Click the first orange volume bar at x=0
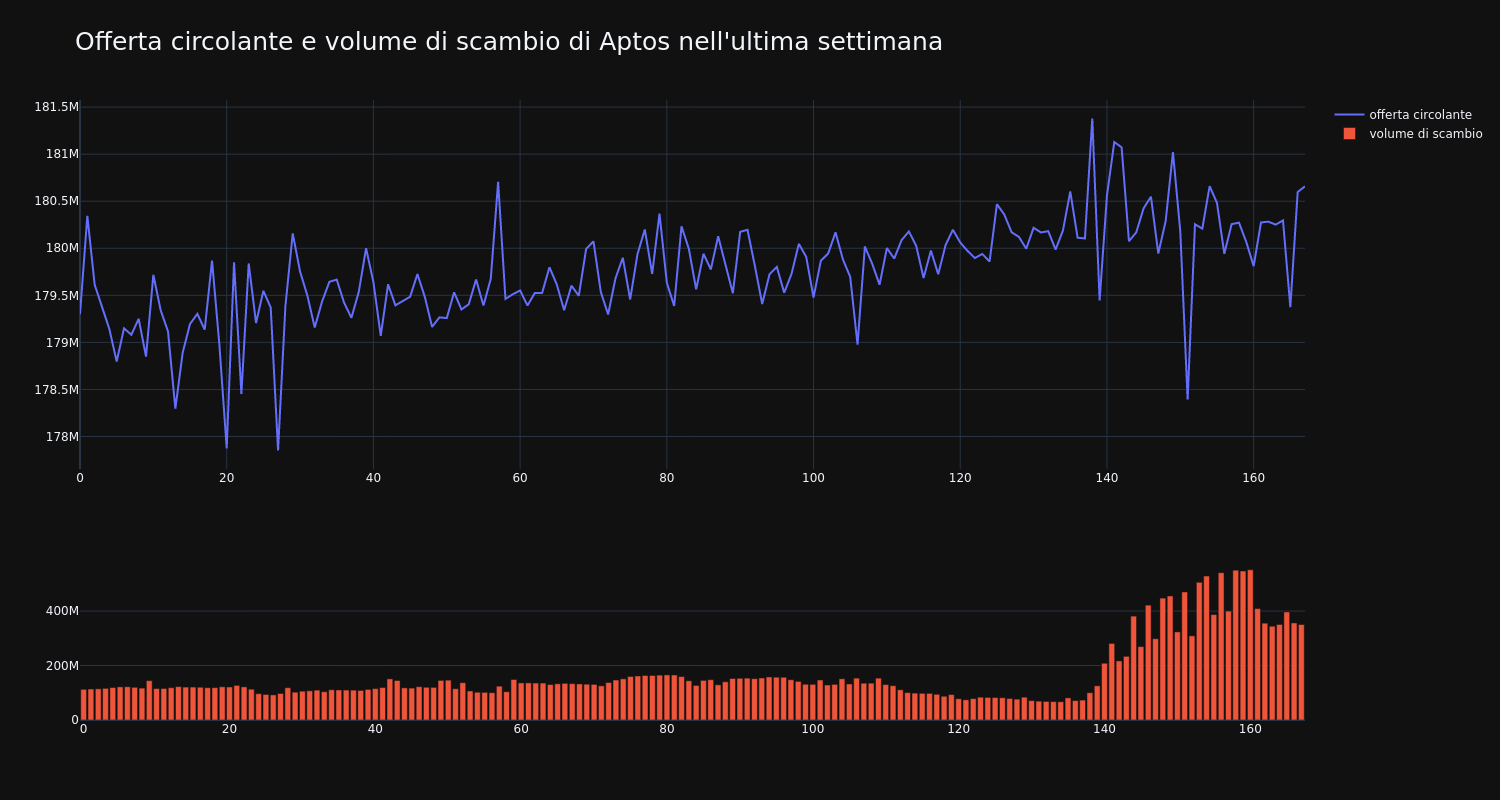This screenshot has width=1500, height=800. coord(84,704)
